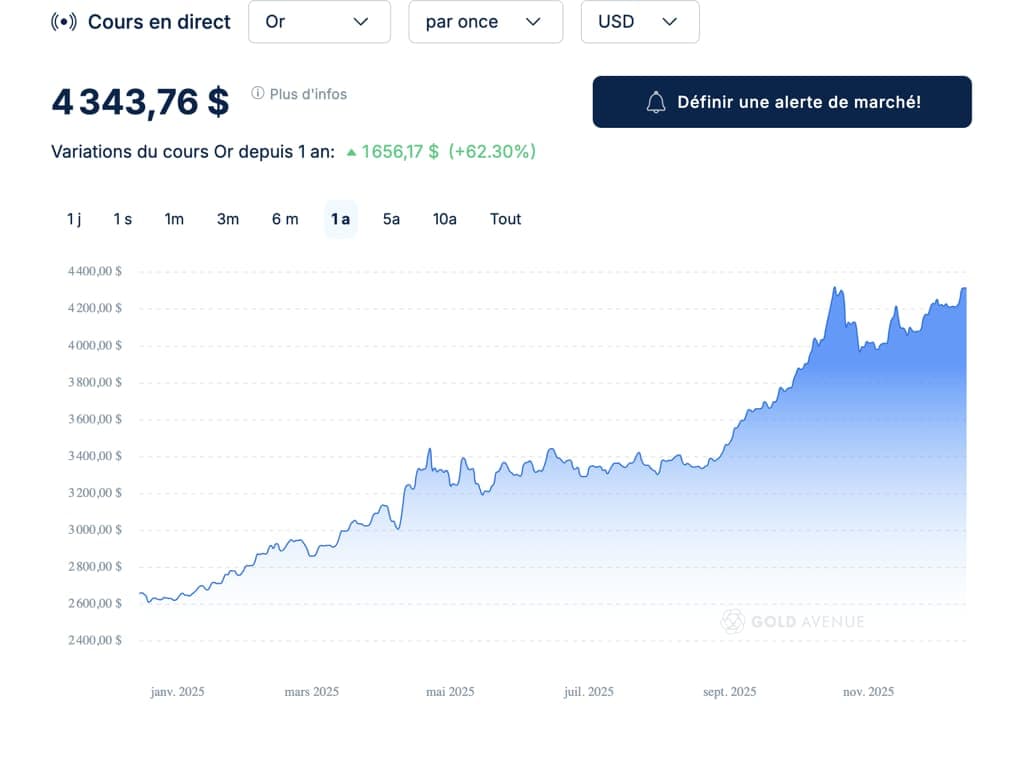Click the bell icon in the alert button

coord(656,102)
